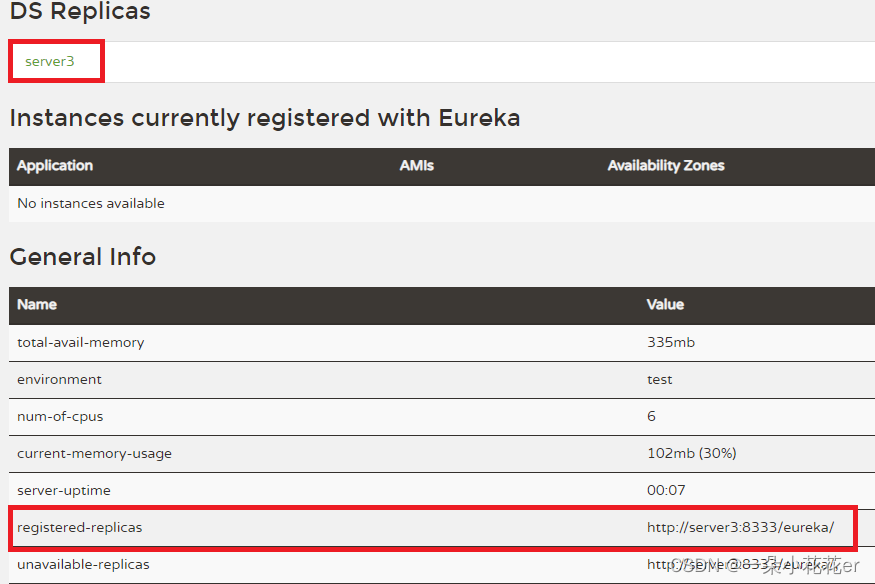875x584 pixels.
Task: Select the 335mb memory value
Action: pyautogui.click(x=671, y=342)
